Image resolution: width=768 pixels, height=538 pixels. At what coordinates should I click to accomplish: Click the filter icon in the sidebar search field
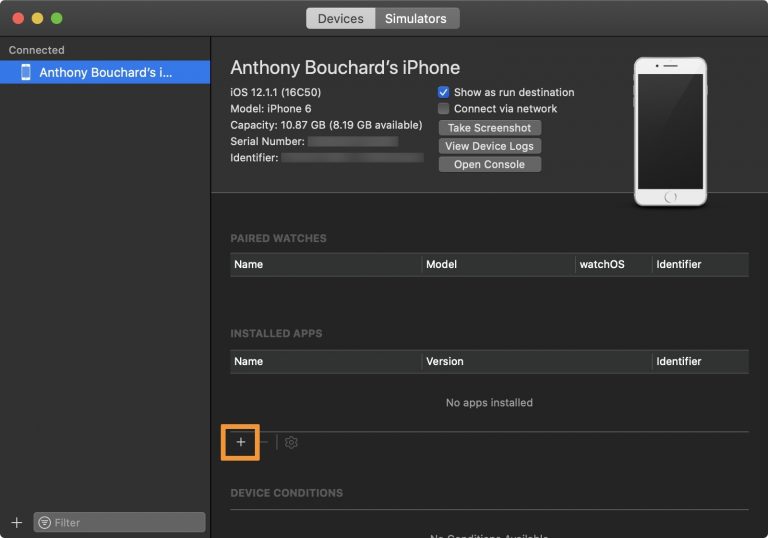click(x=45, y=522)
